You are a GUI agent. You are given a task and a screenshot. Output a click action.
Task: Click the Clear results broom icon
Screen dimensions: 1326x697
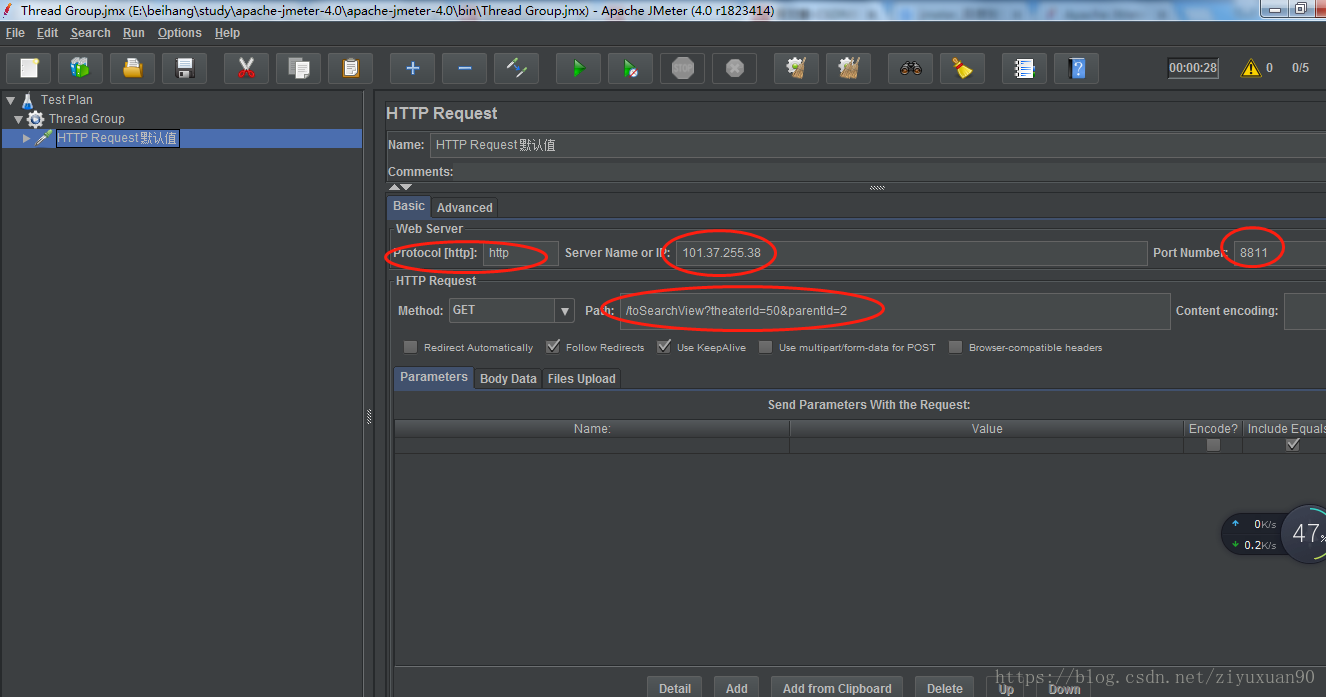click(x=796, y=68)
